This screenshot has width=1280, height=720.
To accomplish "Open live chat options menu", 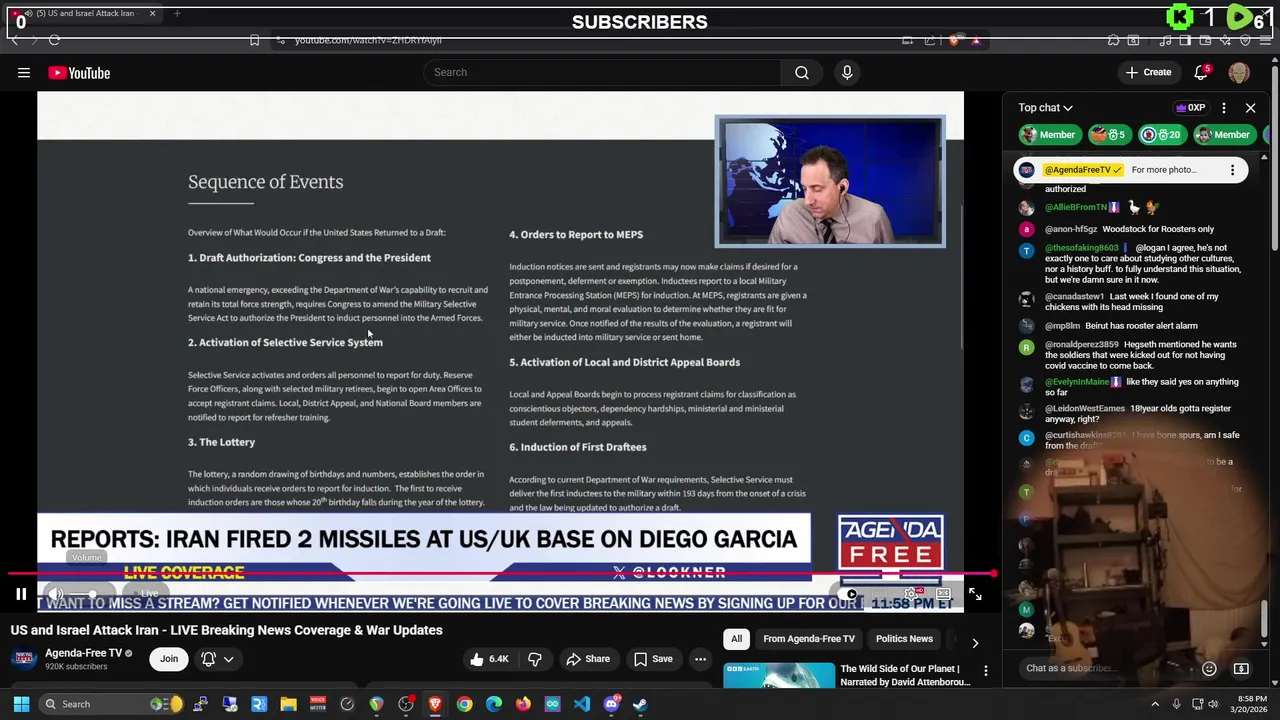I will coord(1223,108).
